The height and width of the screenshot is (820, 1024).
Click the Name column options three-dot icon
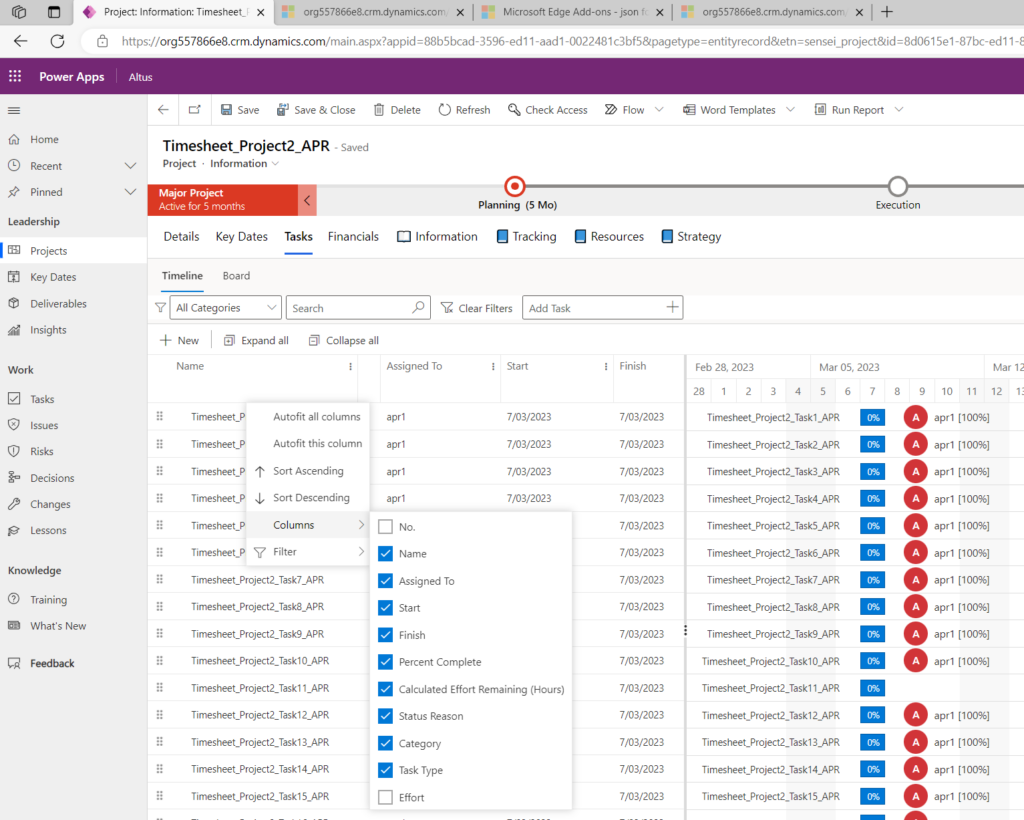point(351,366)
